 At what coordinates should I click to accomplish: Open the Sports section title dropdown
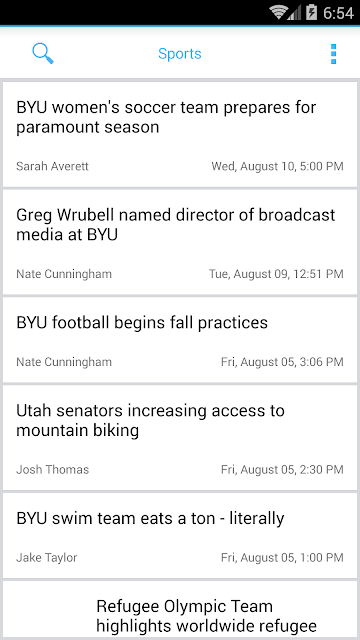click(x=180, y=54)
